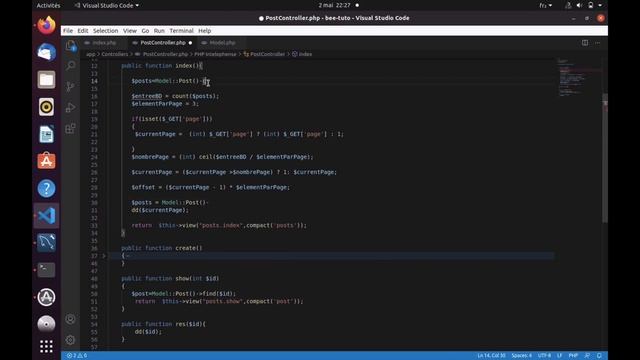Open the Run menu
The height and width of the screenshot is (360, 640).
pyautogui.click(x=159, y=31)
